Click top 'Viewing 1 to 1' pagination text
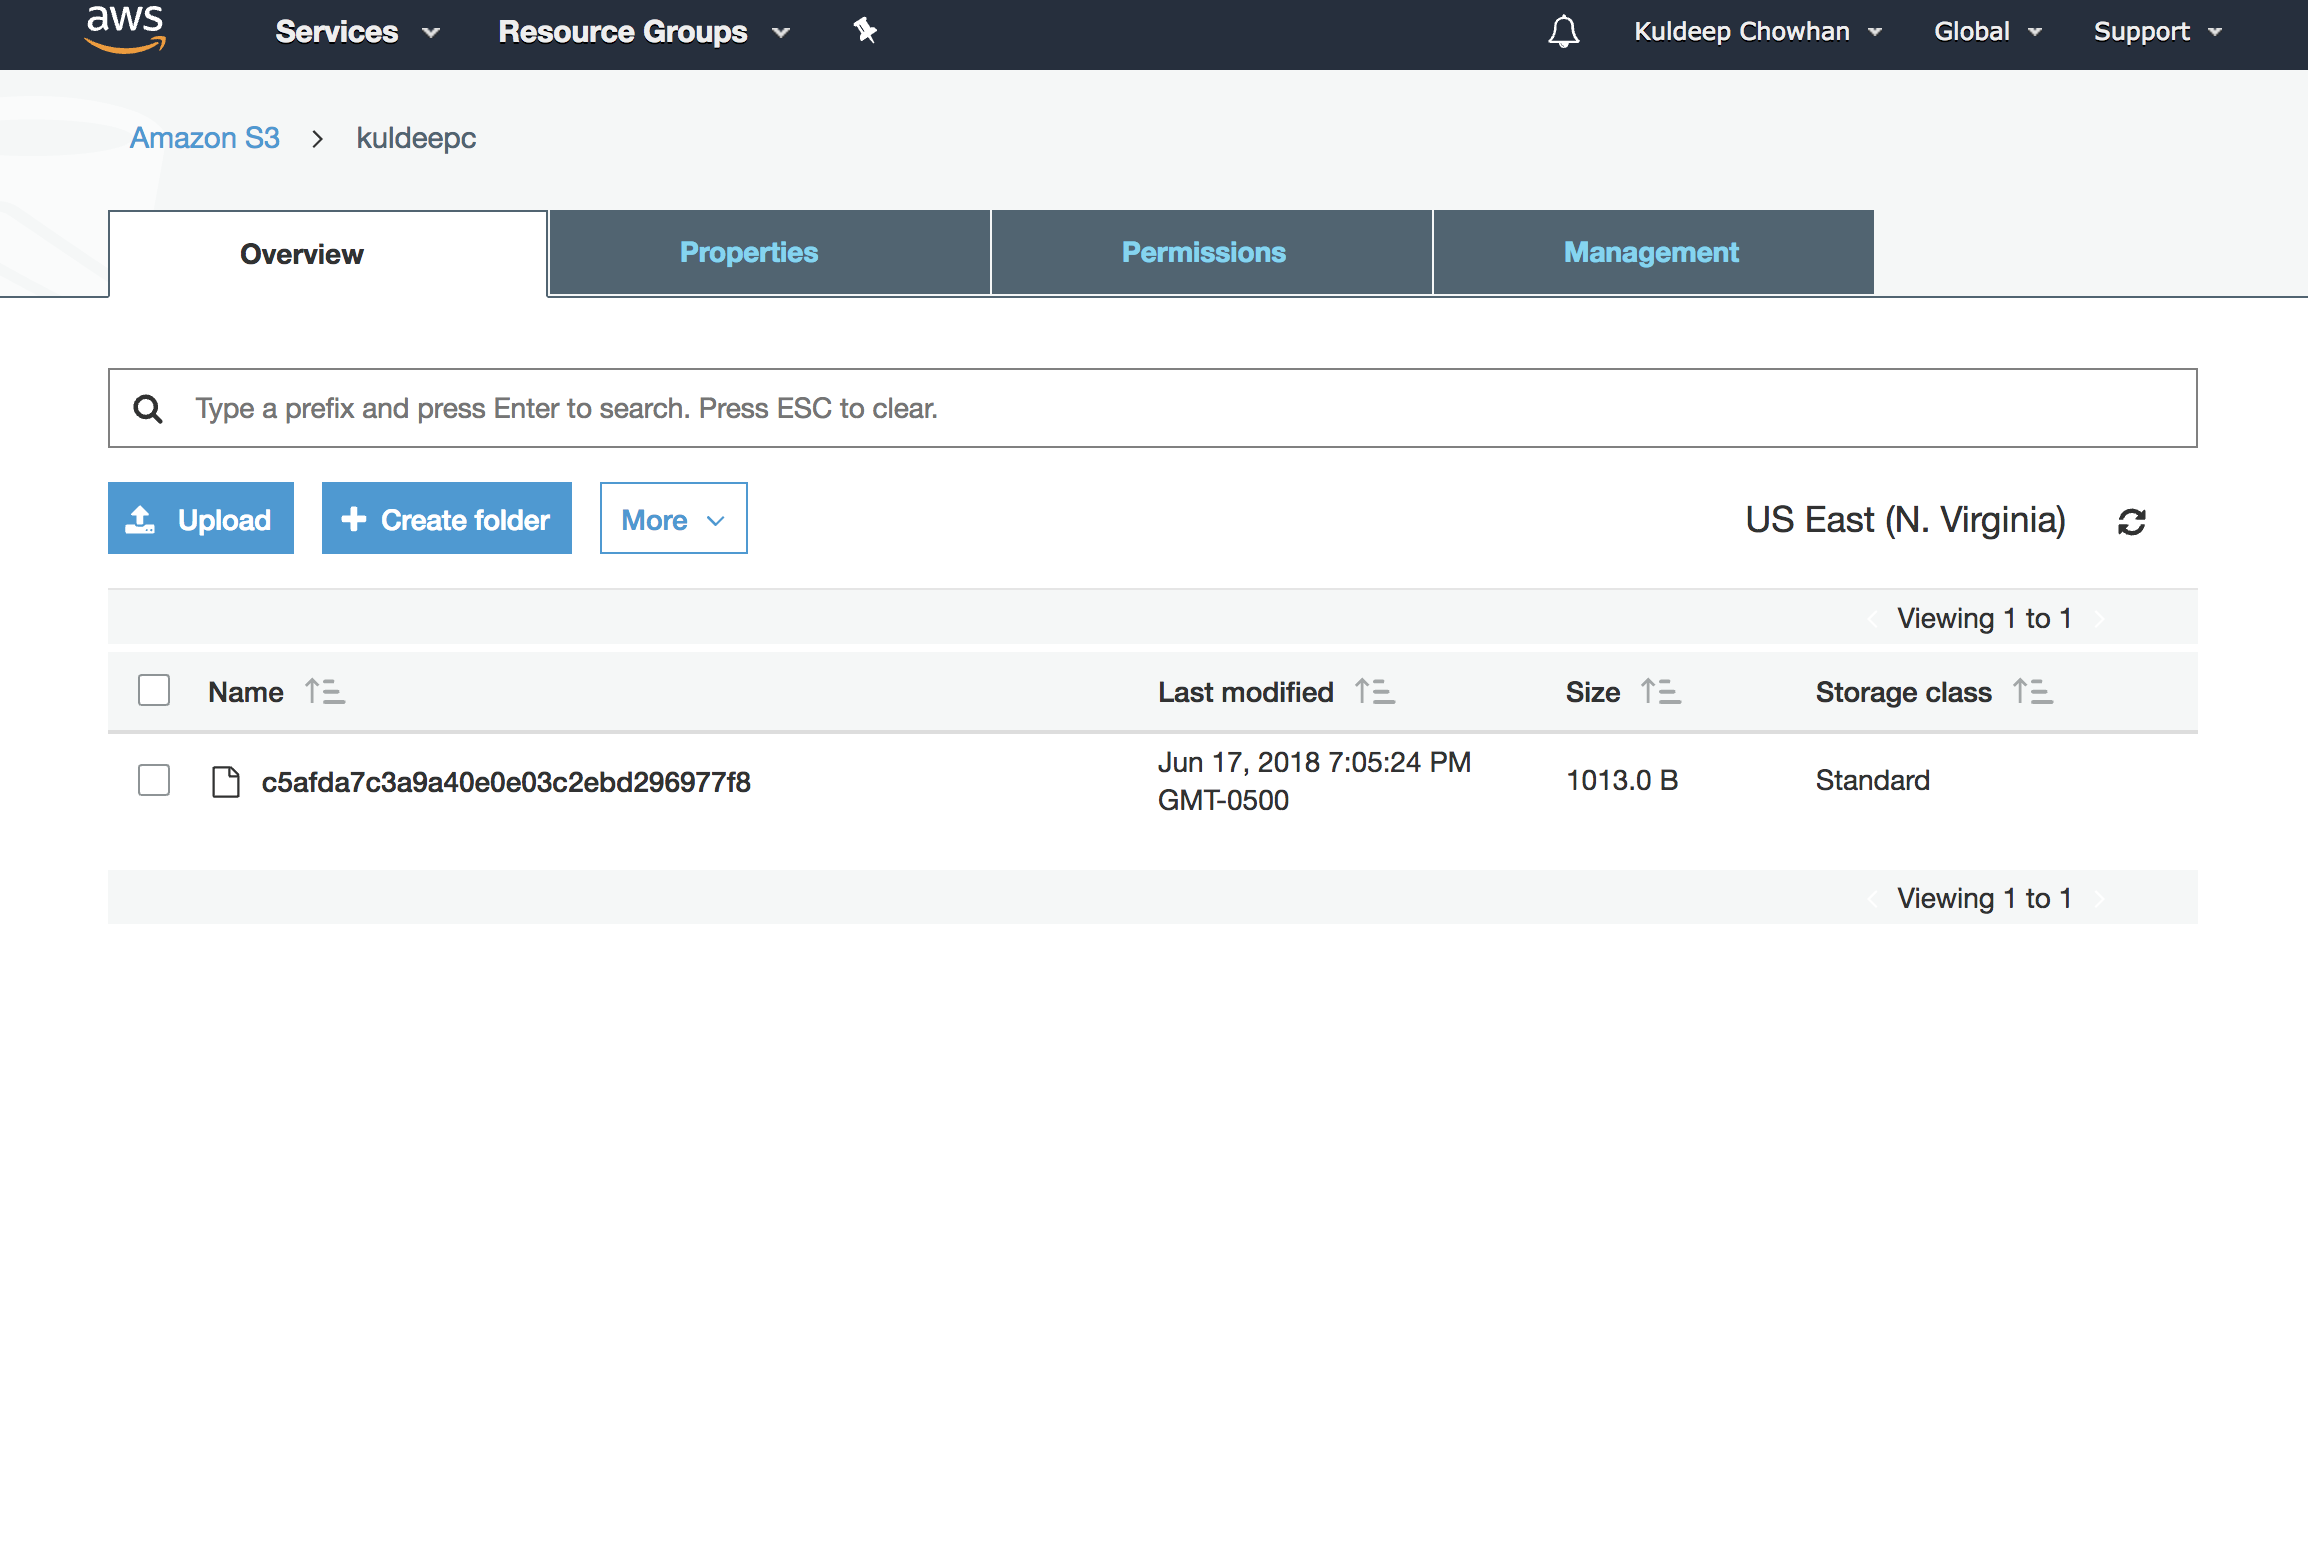The width and height of the screenshot is (2308, 1544). (x=1985, y=618)
